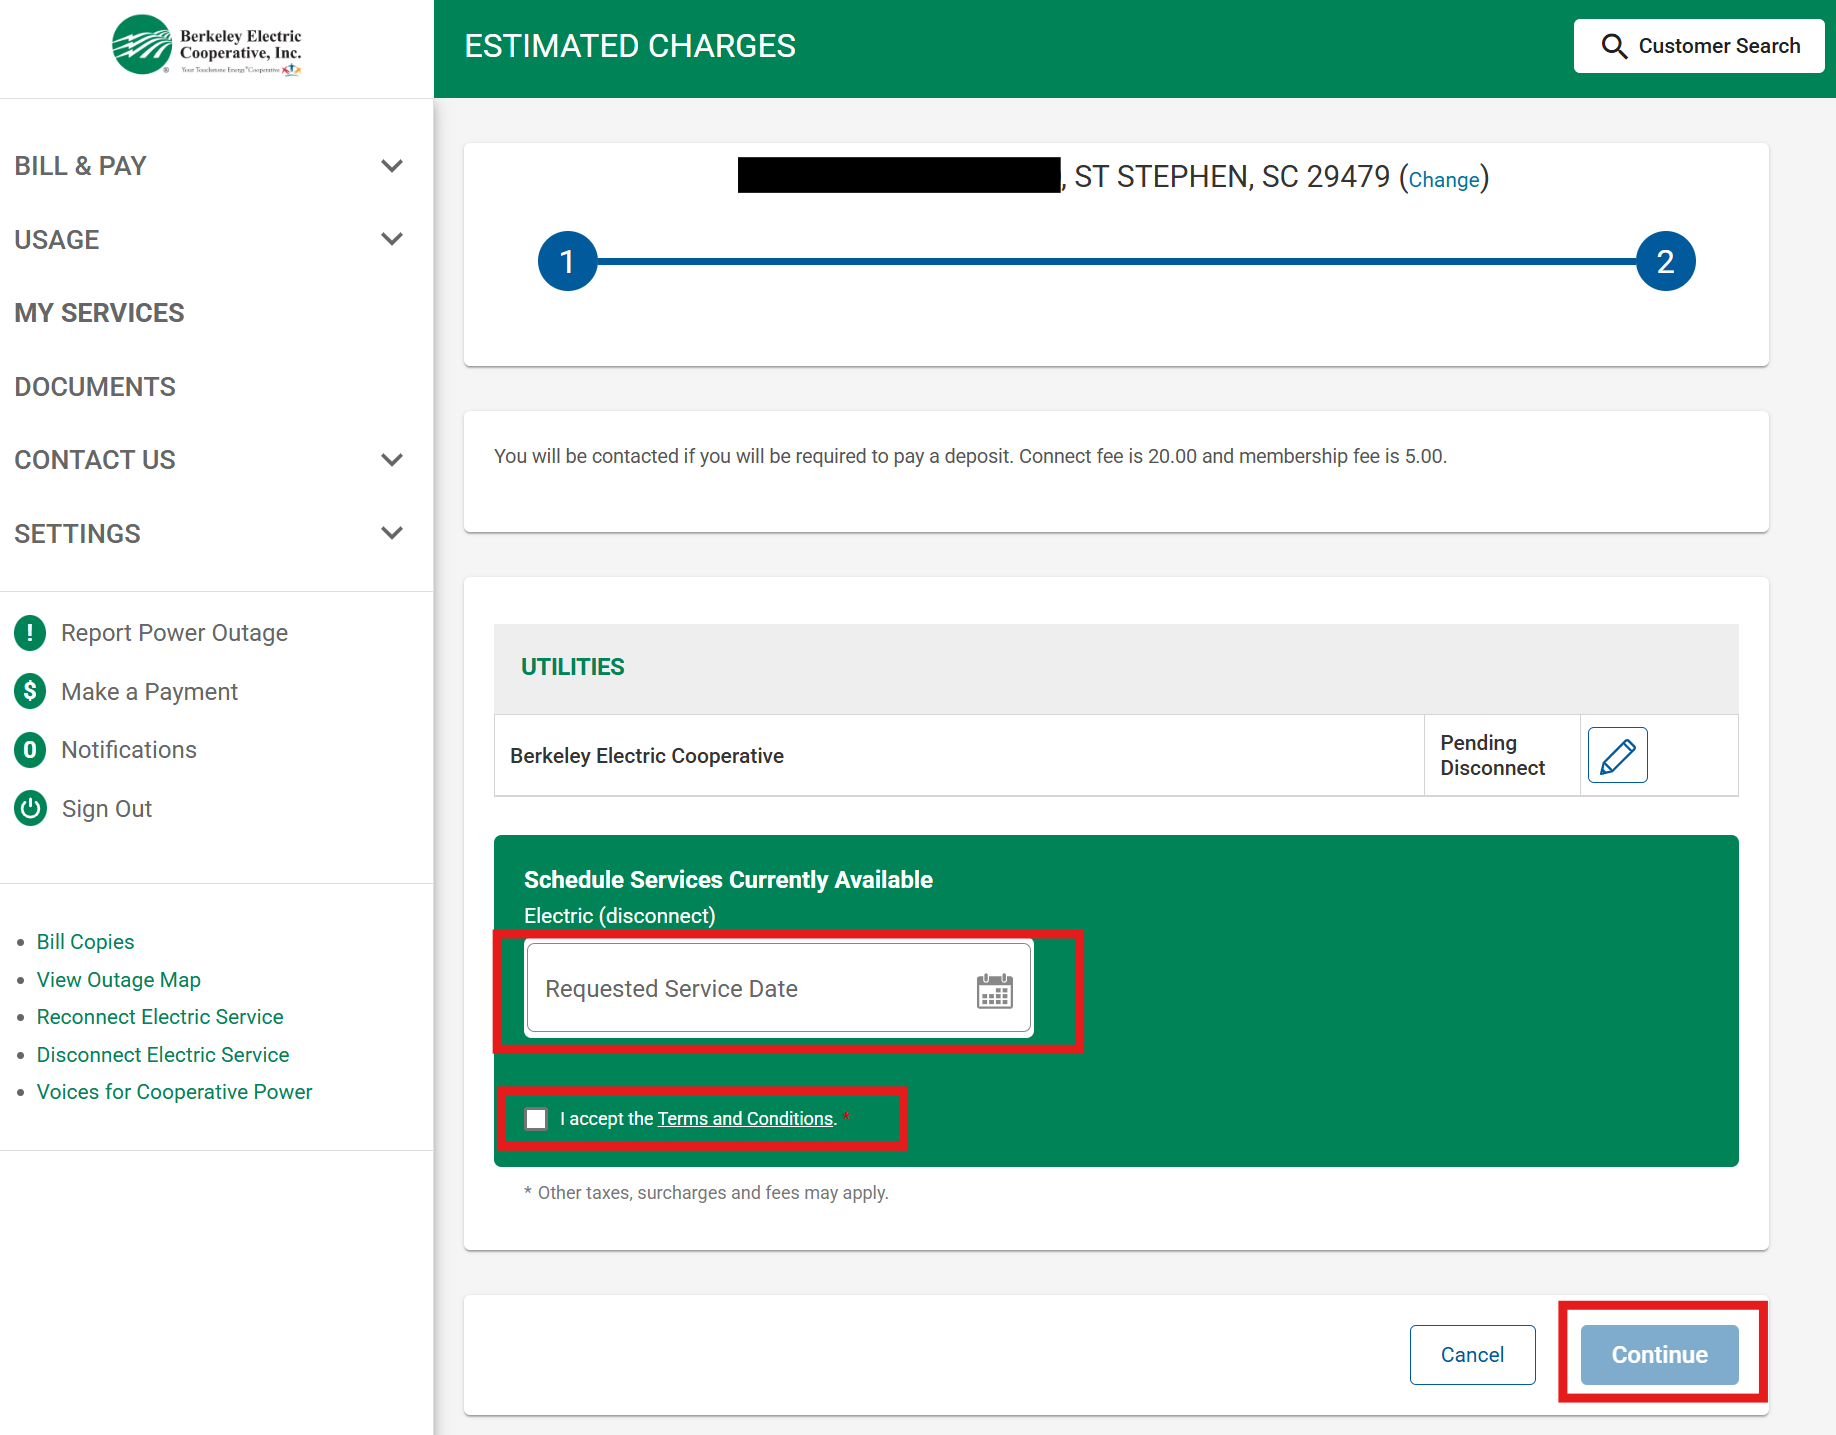Screen dimensions: 1836x1435
Task: Click the Schedule Services Currently Available heading
Action: point(728,880)
